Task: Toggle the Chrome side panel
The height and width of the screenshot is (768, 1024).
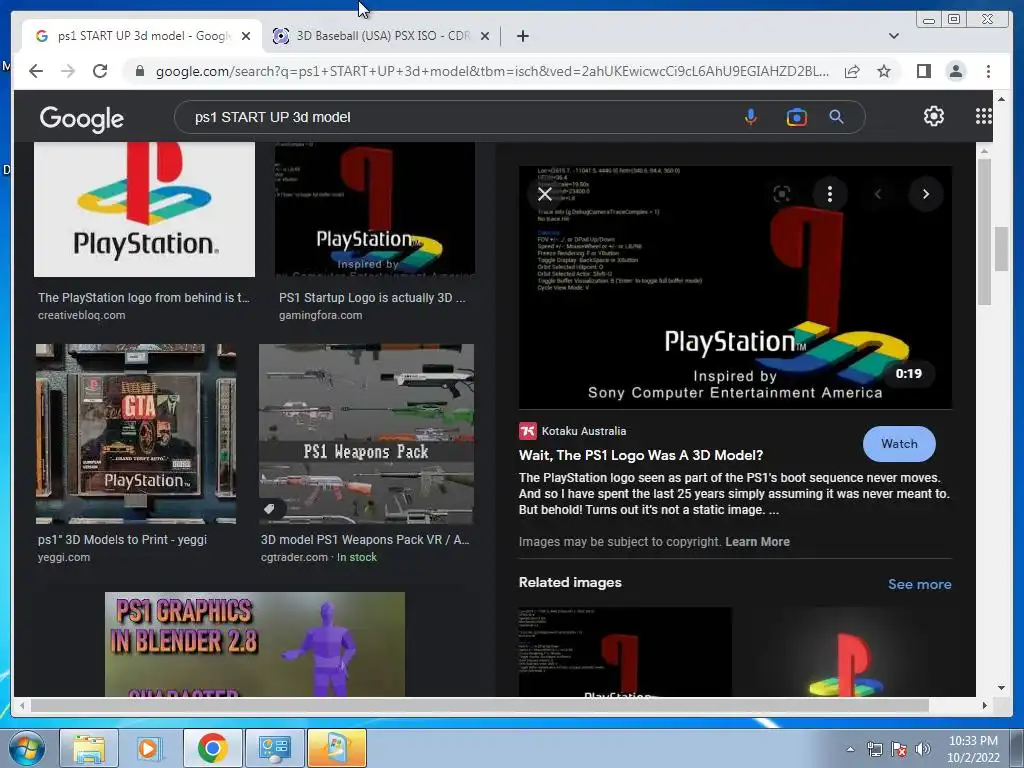Action: point(923,71)
